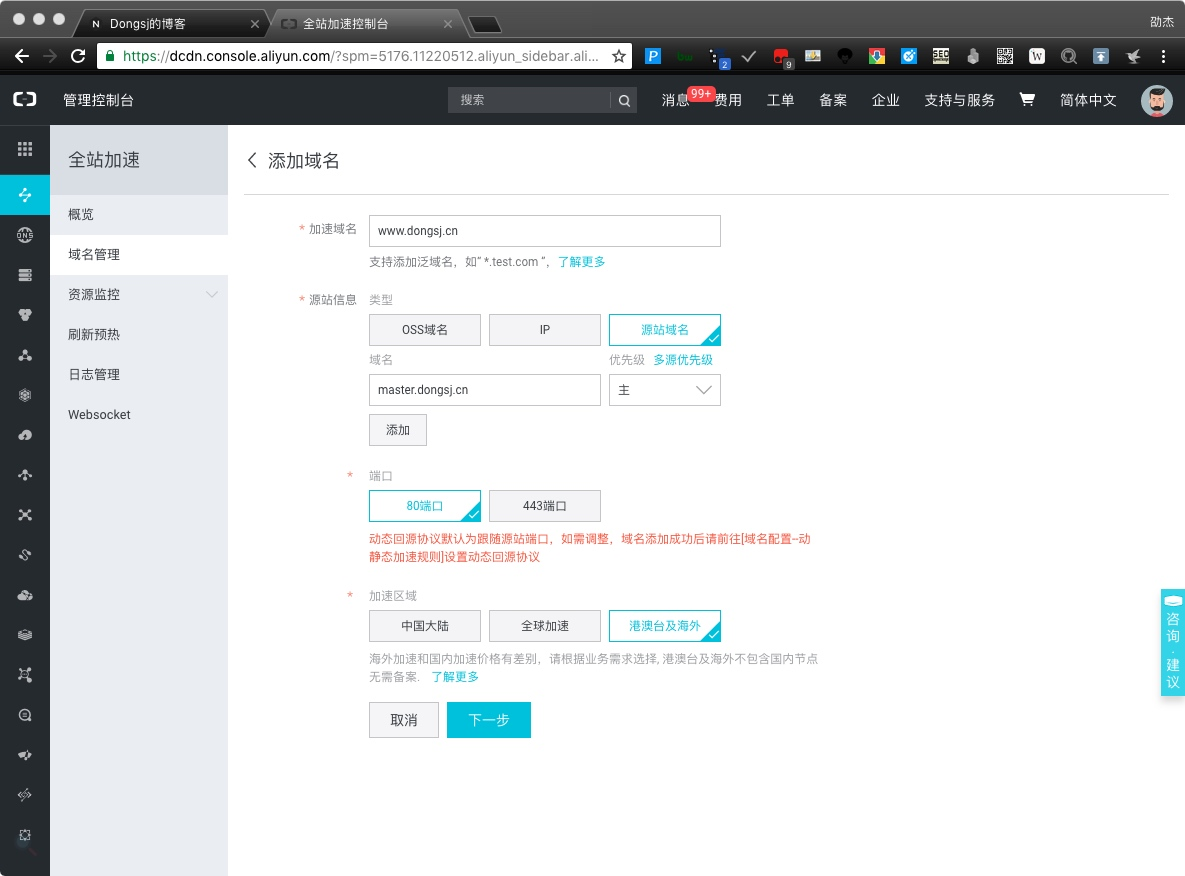Close the 全站加速控制台 tab

coord(447,24)
